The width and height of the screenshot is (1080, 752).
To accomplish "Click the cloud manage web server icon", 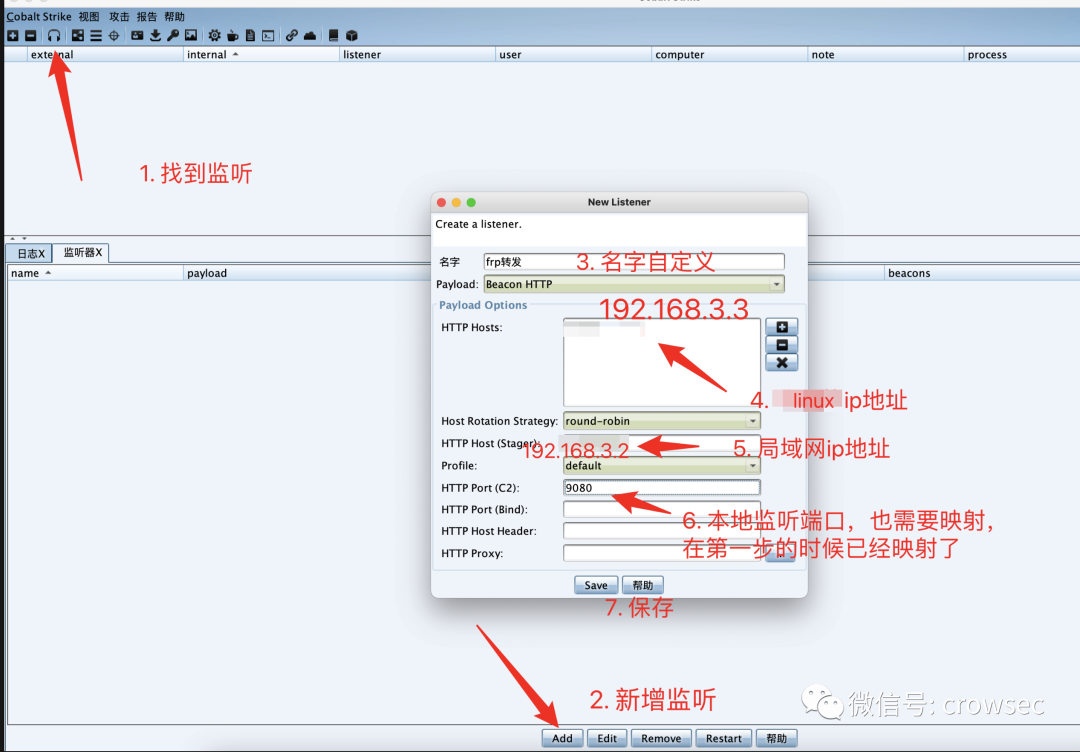I will 310,35.
